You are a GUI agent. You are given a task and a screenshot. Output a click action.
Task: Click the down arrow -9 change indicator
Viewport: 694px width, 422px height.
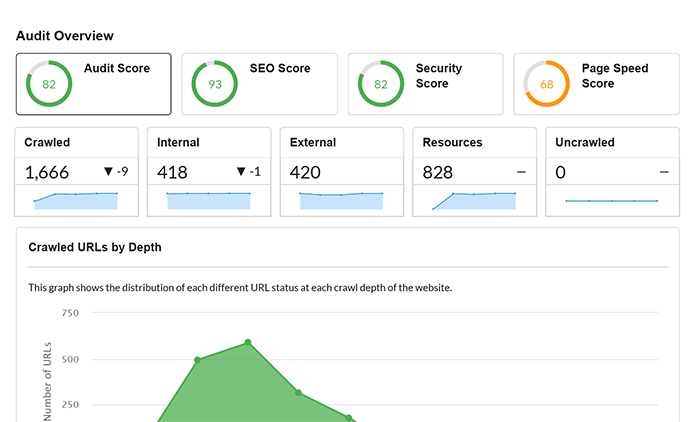116,171
